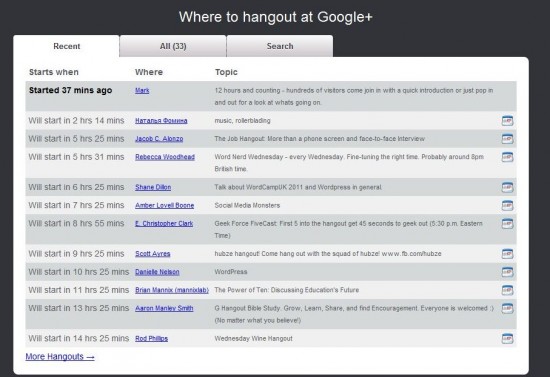Open the More Hangouts link
This screenshot has height=377, width=550.
pos(60,357)
